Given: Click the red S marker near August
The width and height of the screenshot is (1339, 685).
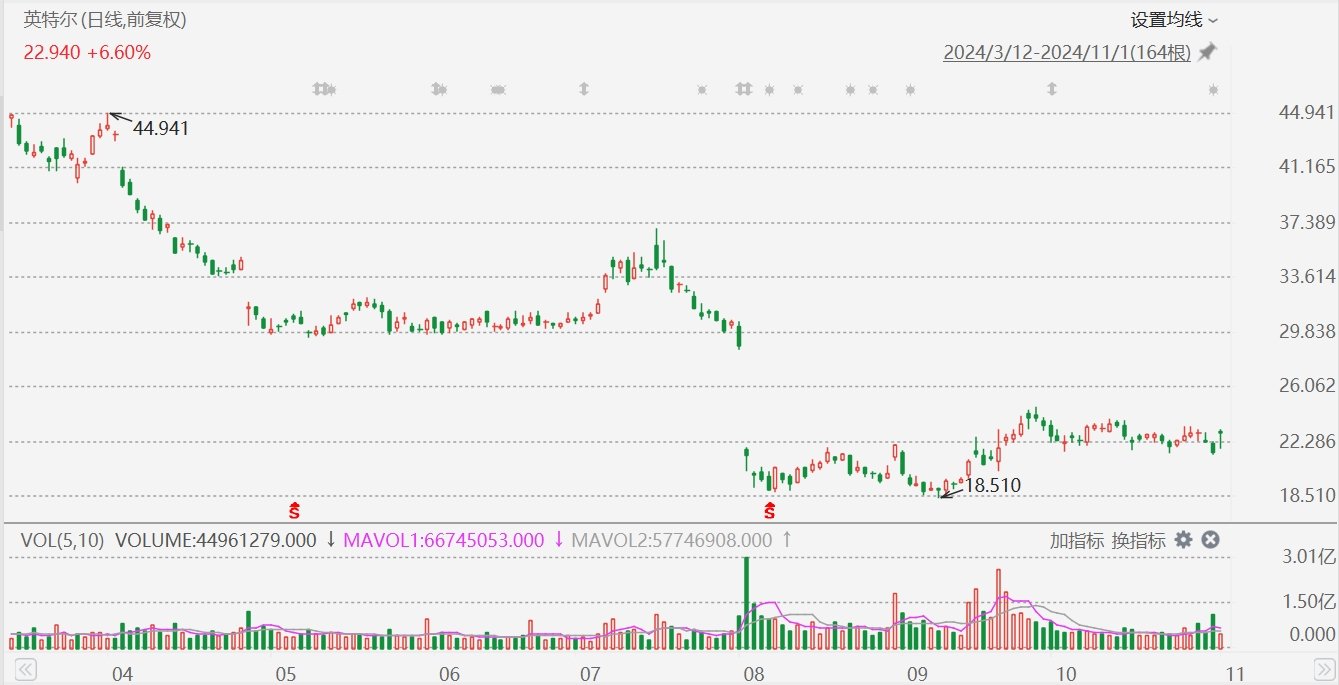Looking at the screenshot, I should click(x=770, y=511).
